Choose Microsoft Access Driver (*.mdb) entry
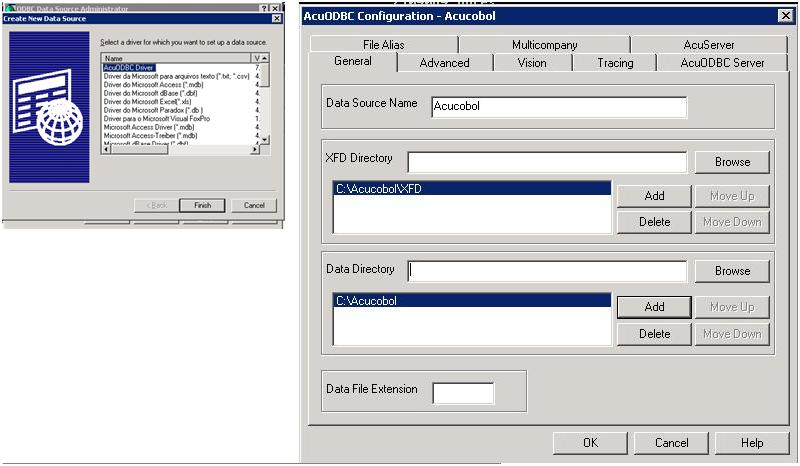Viewport: 800px width, 466px height. (148, 127)
